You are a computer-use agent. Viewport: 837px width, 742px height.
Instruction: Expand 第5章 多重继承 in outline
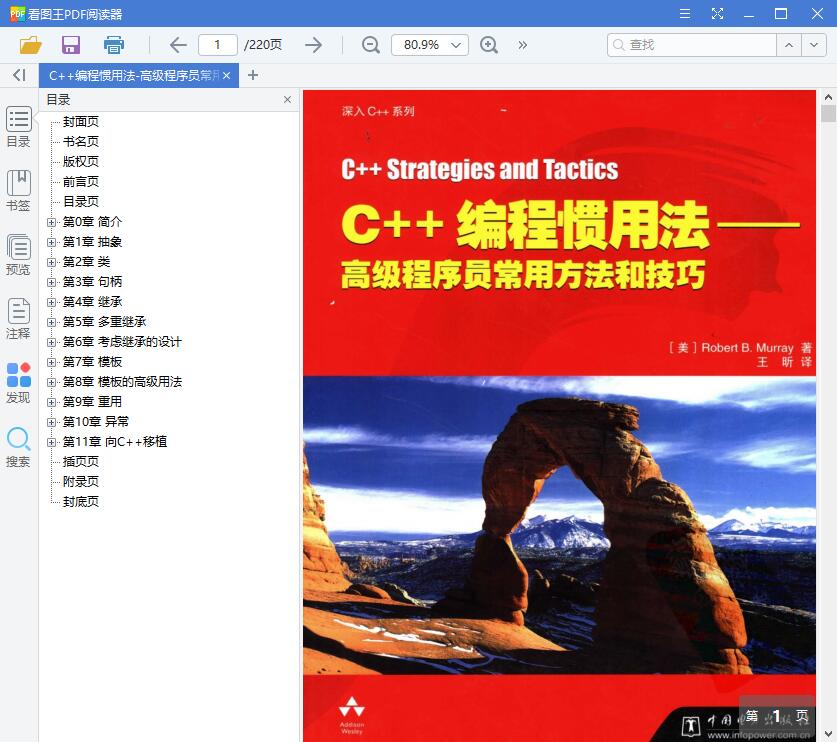pyautogui.click(x=51, y=322)
